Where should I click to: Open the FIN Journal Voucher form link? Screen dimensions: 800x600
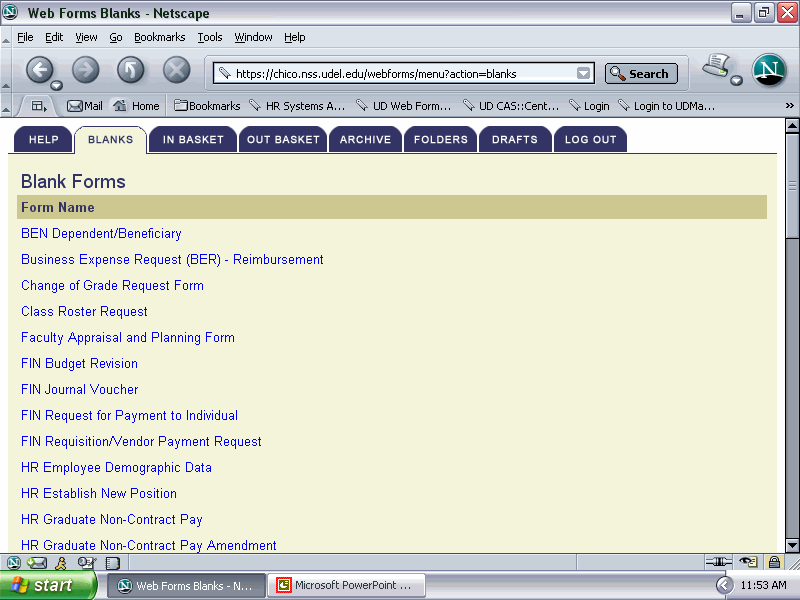point(80,390)
